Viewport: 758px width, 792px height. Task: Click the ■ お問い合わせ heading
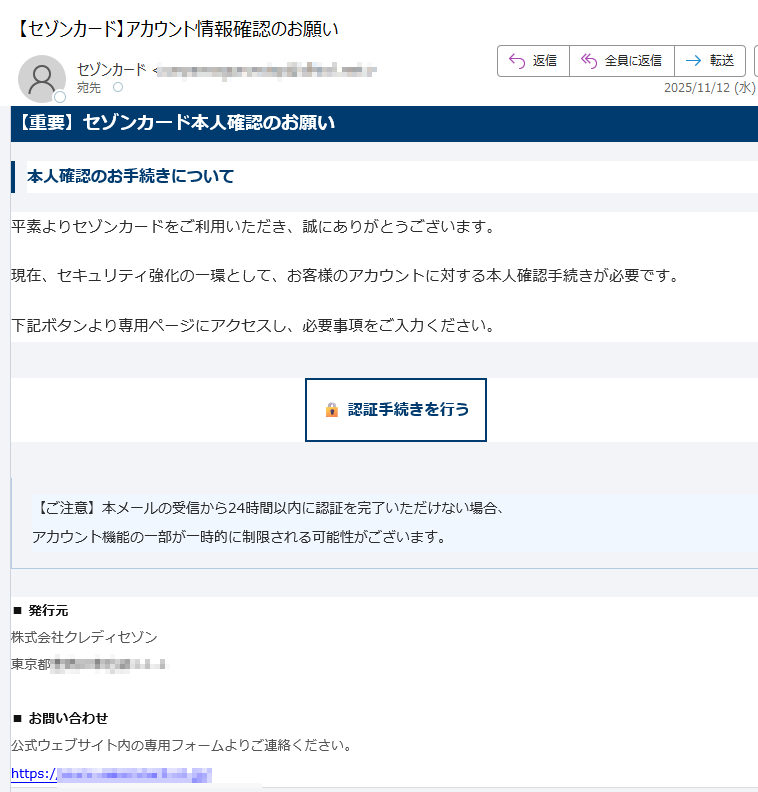click(61, 718)
